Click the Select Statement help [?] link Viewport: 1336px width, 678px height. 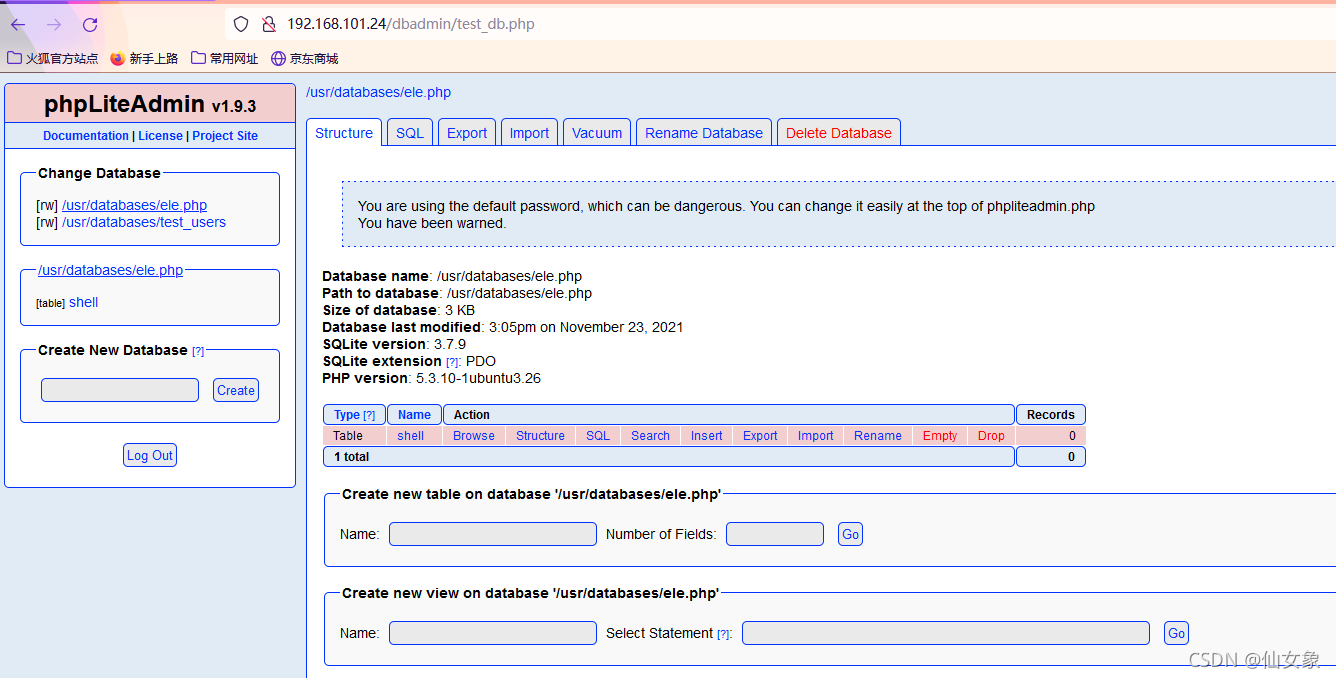pyautogui.click(x=724, y=634)
